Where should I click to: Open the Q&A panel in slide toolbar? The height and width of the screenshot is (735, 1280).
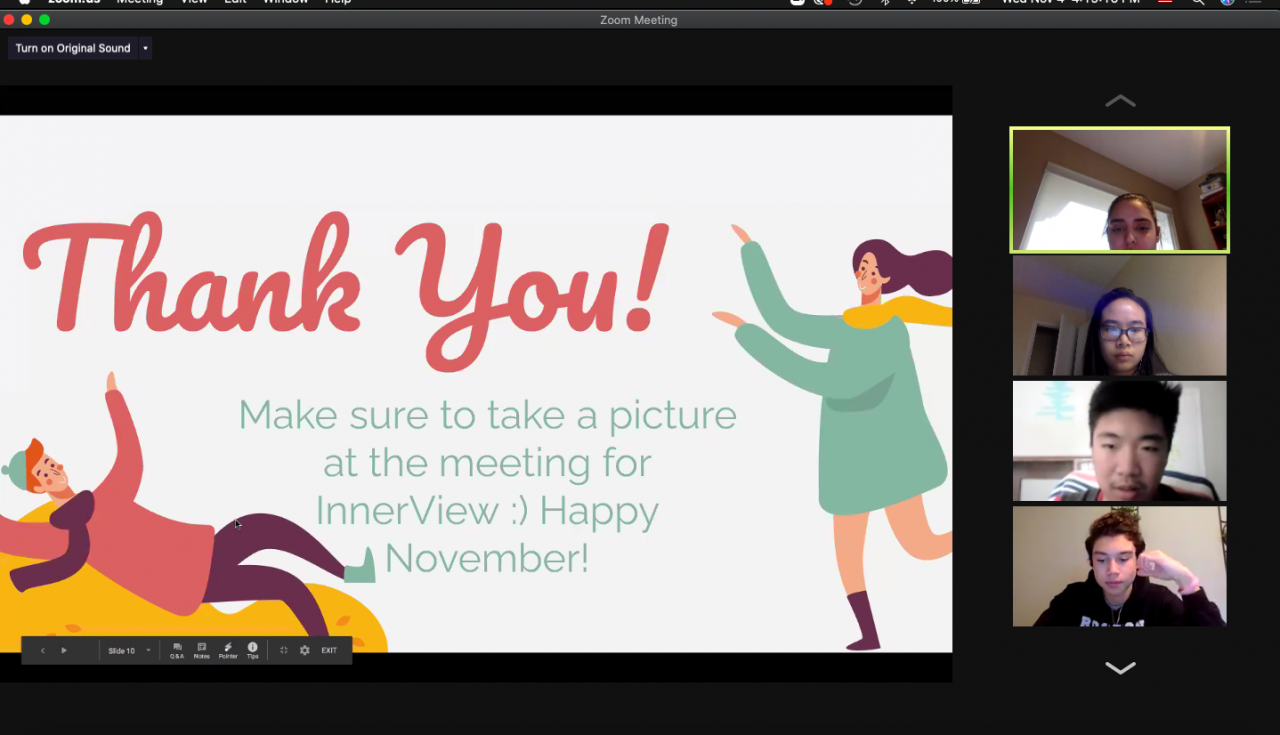(x=177, y=650)
